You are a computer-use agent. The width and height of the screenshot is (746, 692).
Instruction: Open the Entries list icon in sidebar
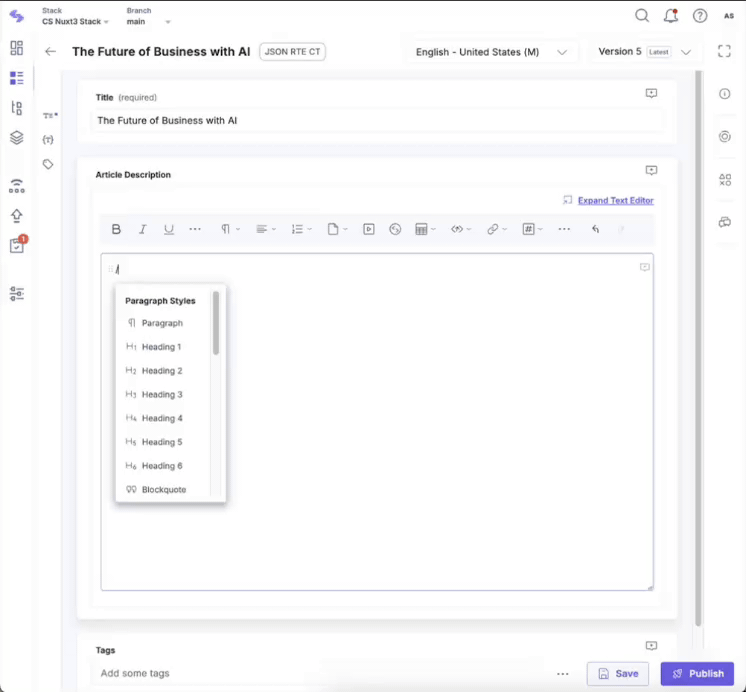[17, 78]
